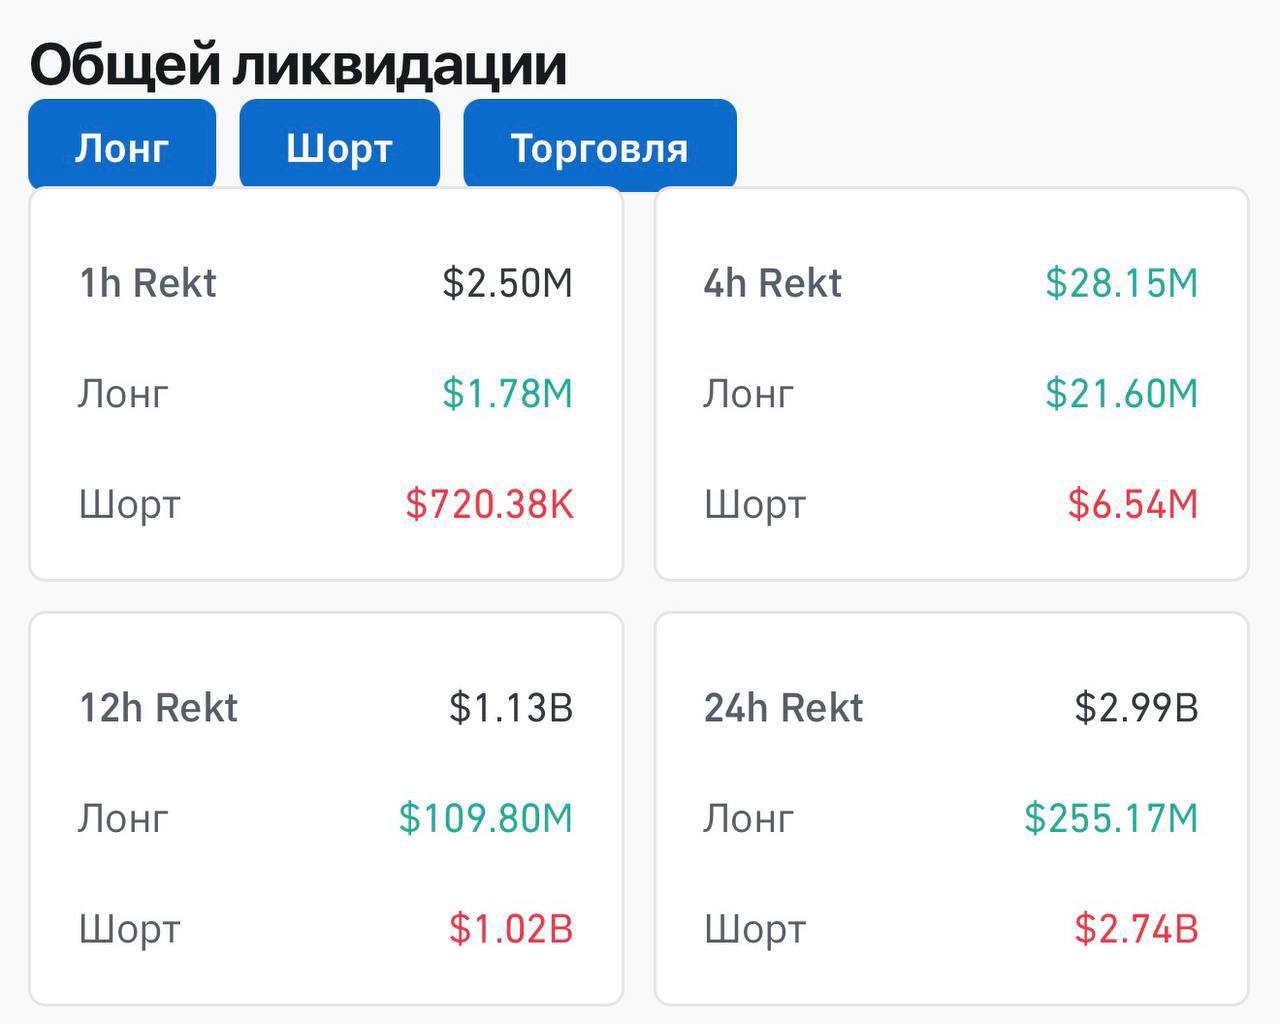Click the $2.99B total value
The width and height of the screenshot is (1280, 1024).
(1136, 708)
